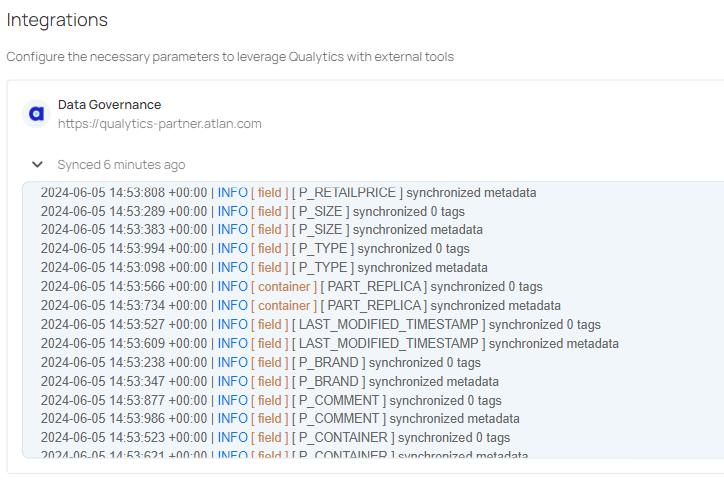Select the P_TYPE synchronized metadata line
Screen dimensions: 724x480
tap(264, 268)
